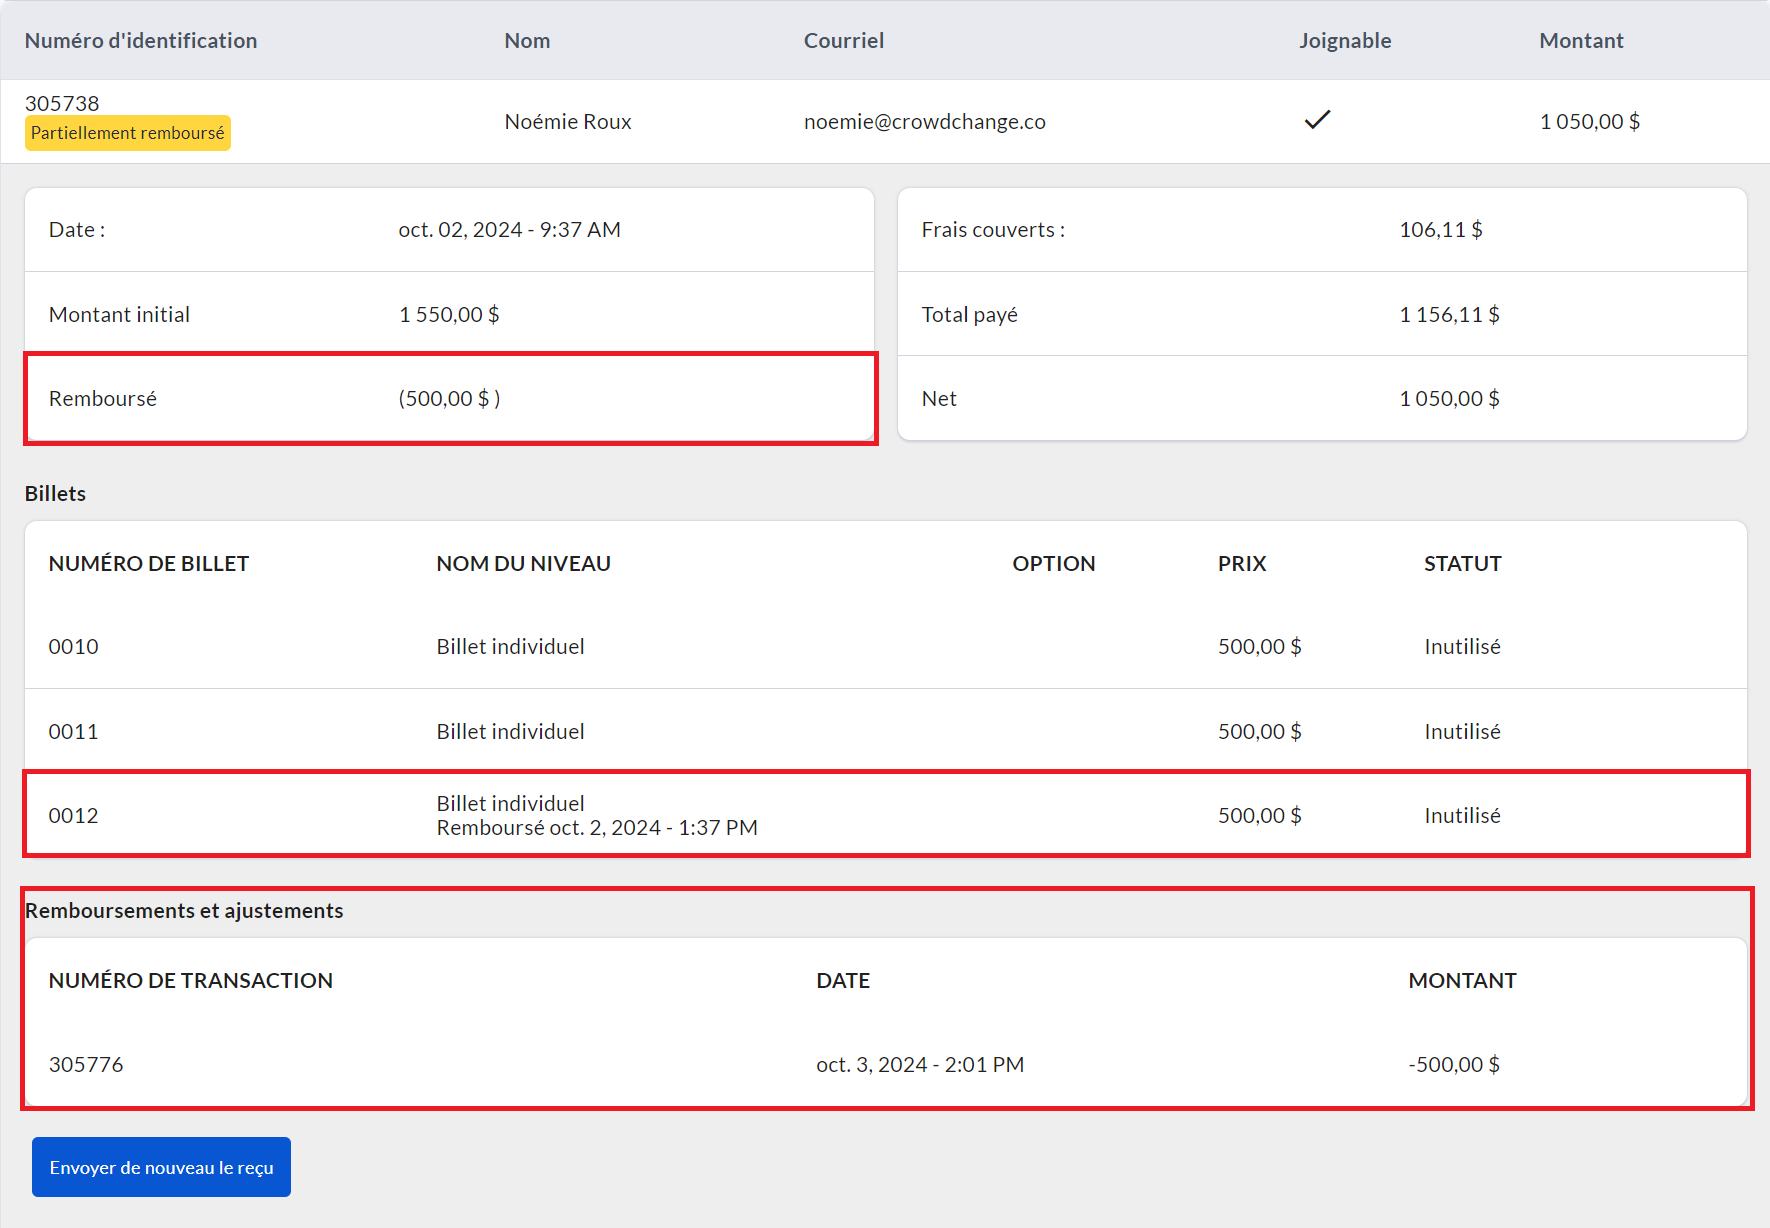
Task: Click the 'Numéro d'identification' column header
Action: [x=141, y=41]
